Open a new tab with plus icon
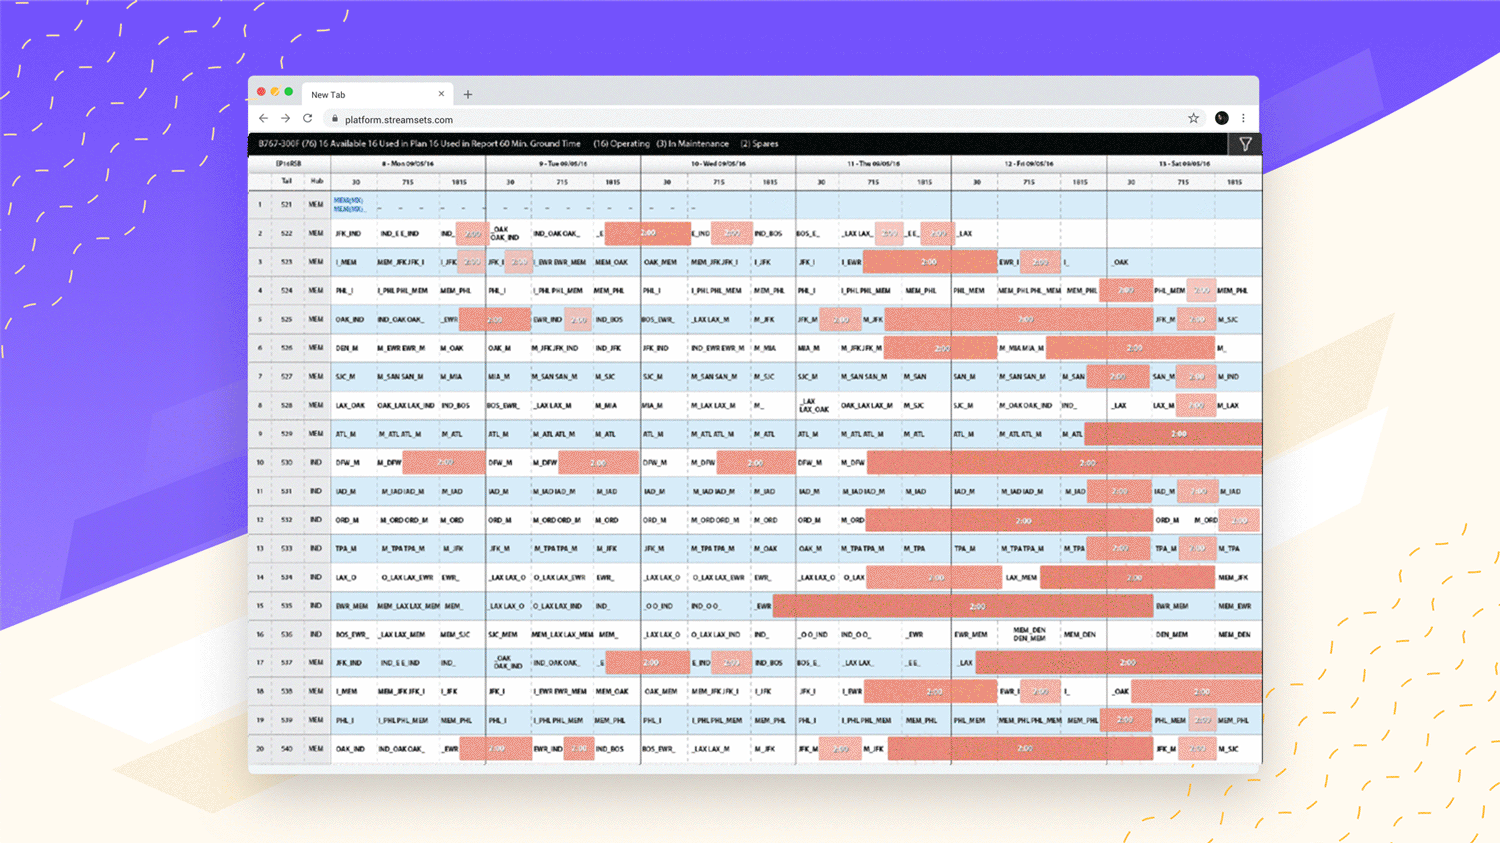Image resolution: width=1500 pixels, height=843 pixels. coord(467,95)
